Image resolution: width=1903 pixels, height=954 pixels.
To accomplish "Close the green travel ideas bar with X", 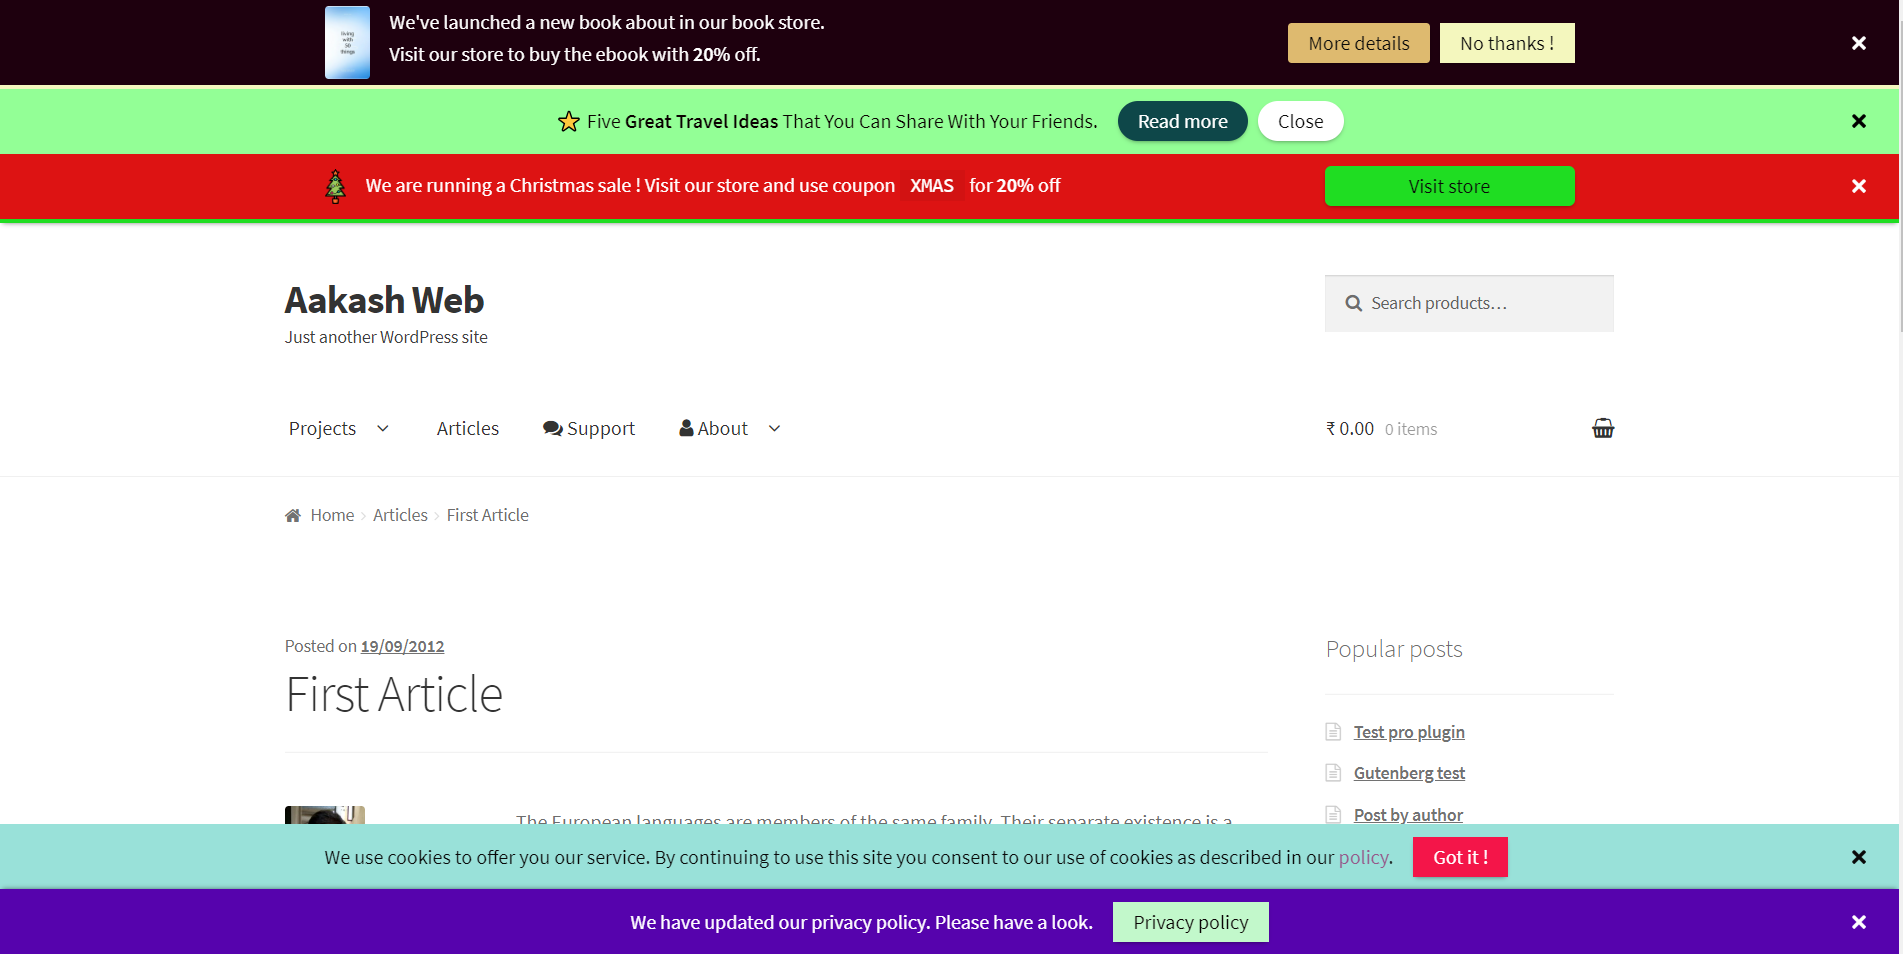I will coord(1858,121).
